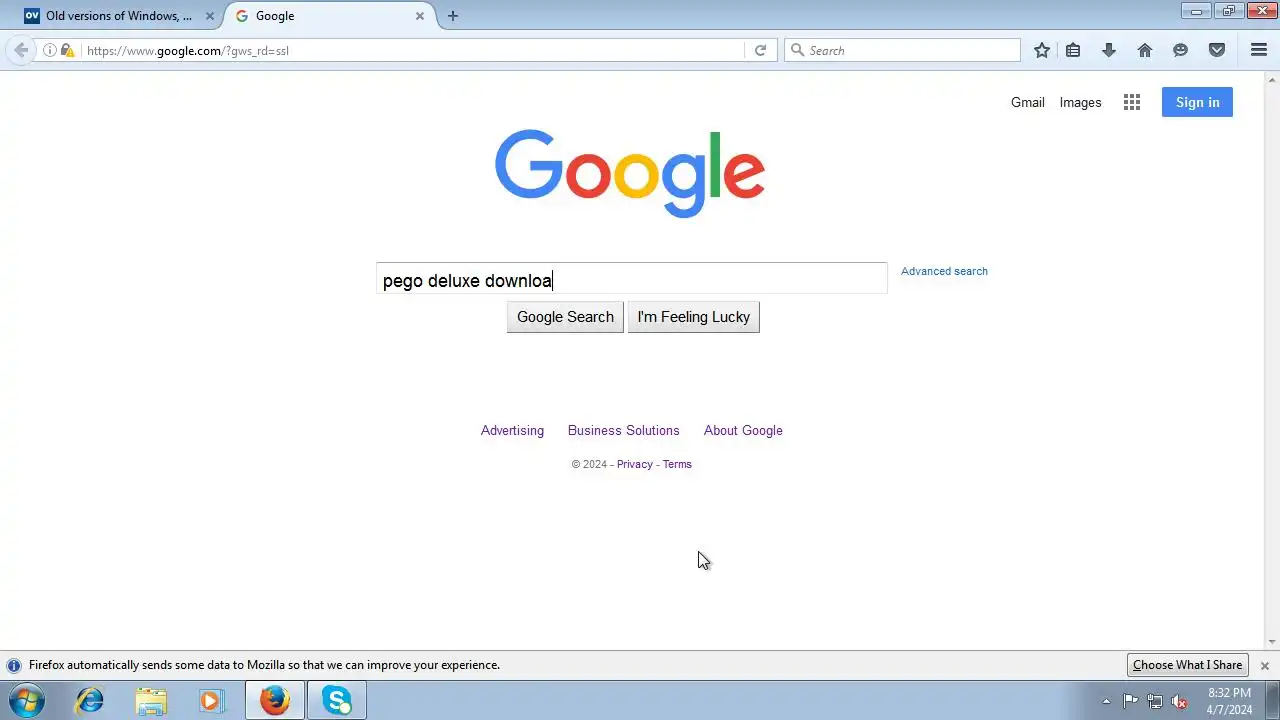This screenshot has width=1280, height=720.
Task: Open Windows Media Player from taskbar
Action: pyautogui.click(x=211, y=701)
